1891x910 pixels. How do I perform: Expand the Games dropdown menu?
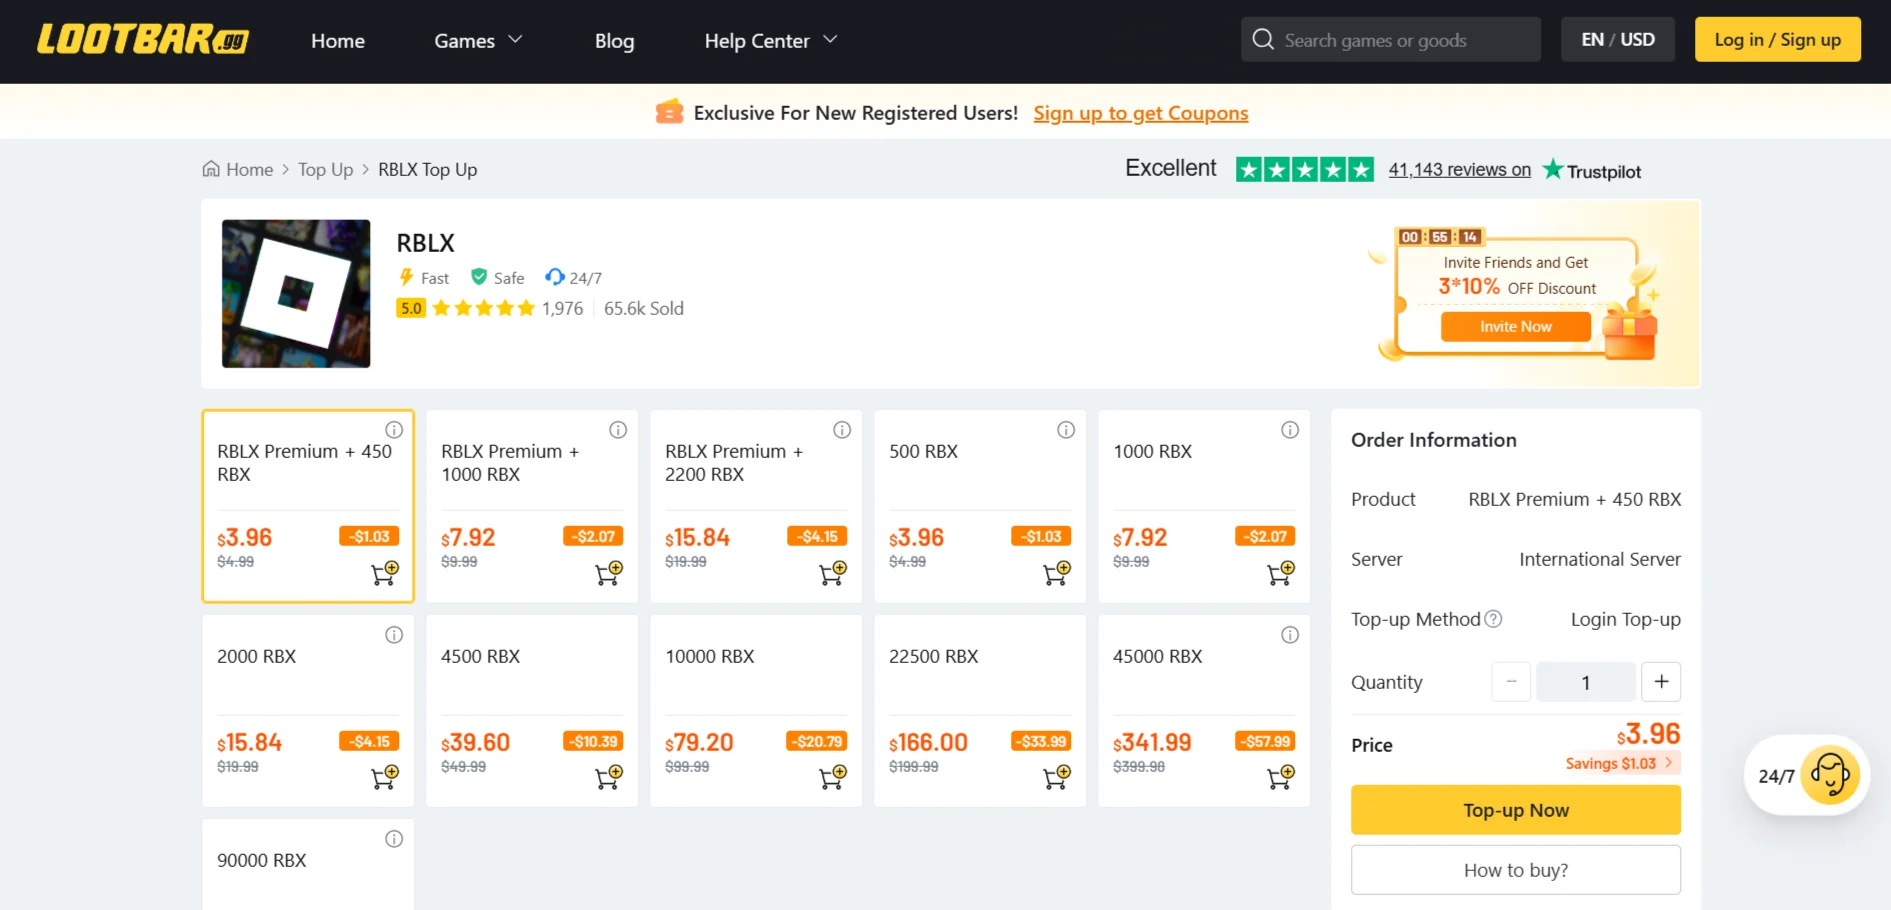click(478, 41)
